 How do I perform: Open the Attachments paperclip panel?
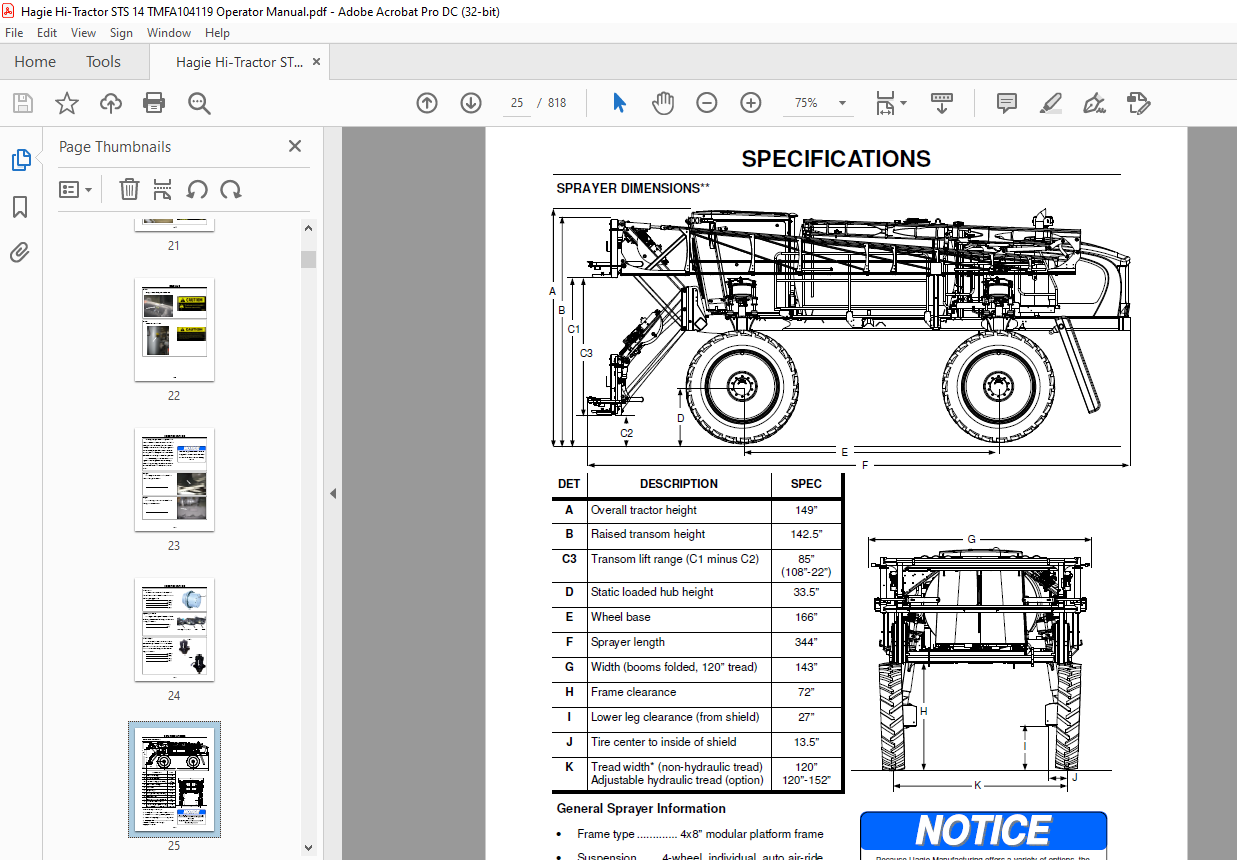click(x=20, y=252)
